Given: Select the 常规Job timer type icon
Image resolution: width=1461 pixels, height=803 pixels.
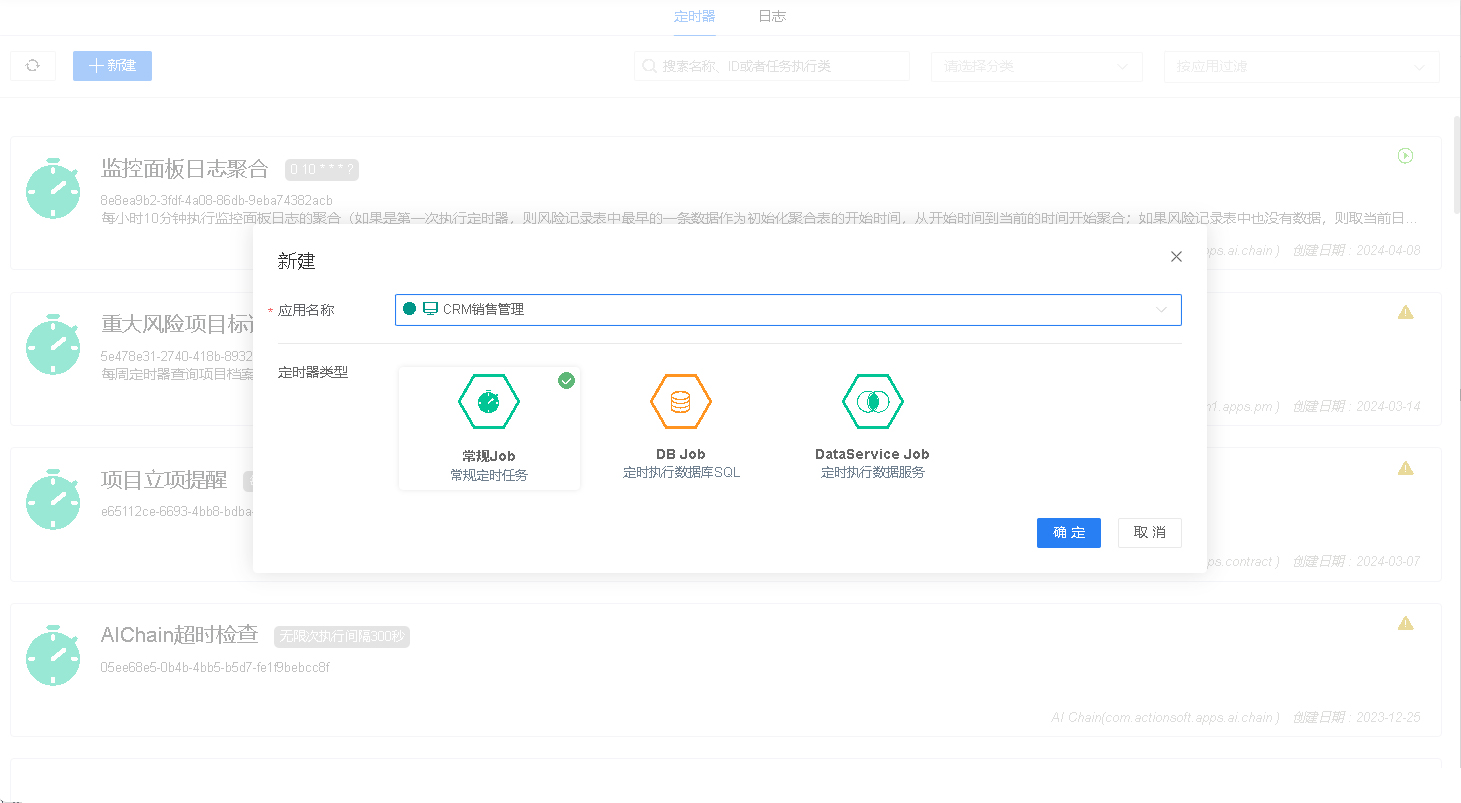Looking at the screenshot, I should click(x=489, y=402).
